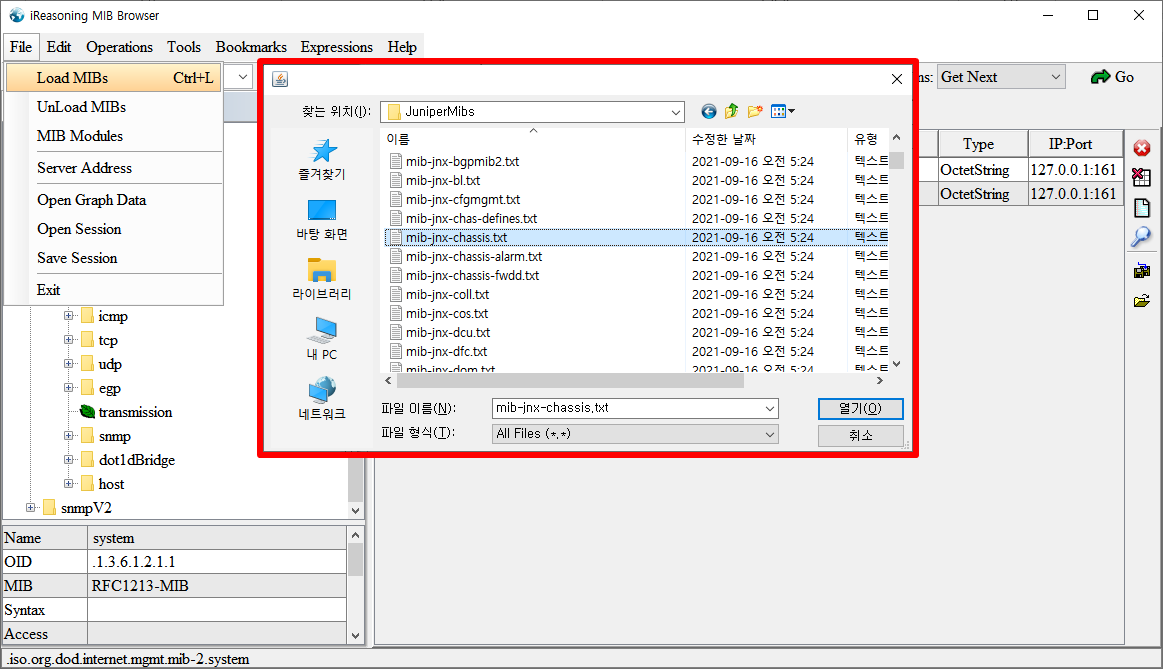This screenshot has width=1163, height=669.
Task: Click the mib-jnx-bgpmib2.txt file icon
Action: click(396, 161)
